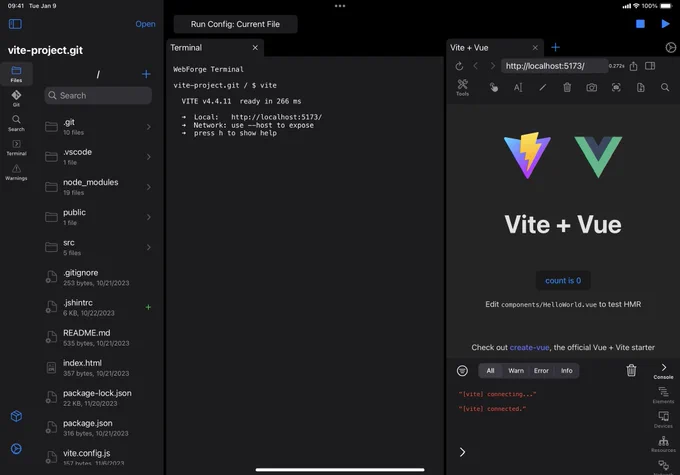Open the three-dot multitasking menu

(x=340, y=6)
